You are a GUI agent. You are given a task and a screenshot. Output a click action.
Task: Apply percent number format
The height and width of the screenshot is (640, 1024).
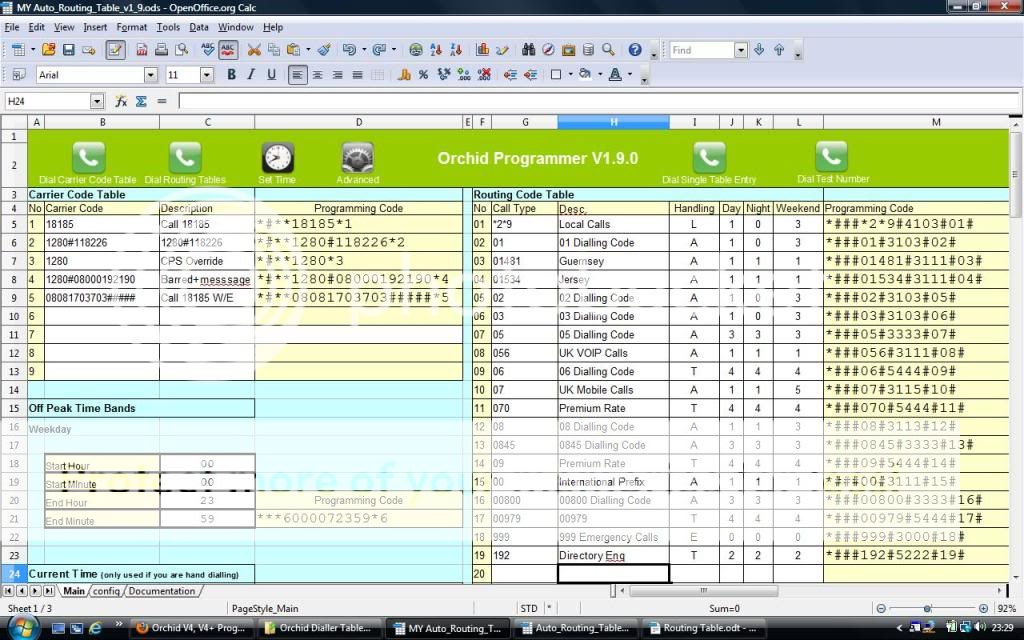pos(423,74)
